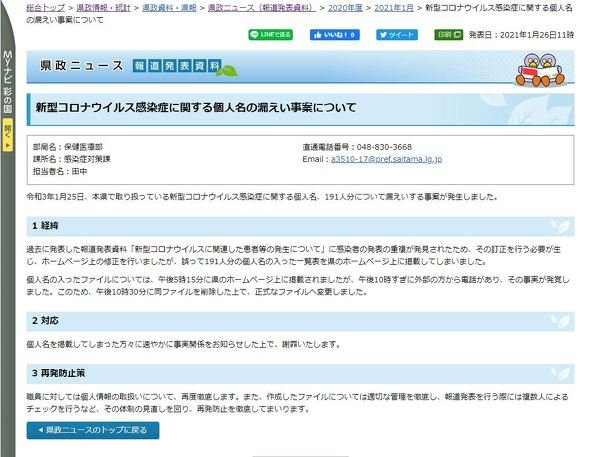590x457 pixels.
Task: Select 担当者名：田中 text
Action: pyautogui.click(x=60, y=171)
